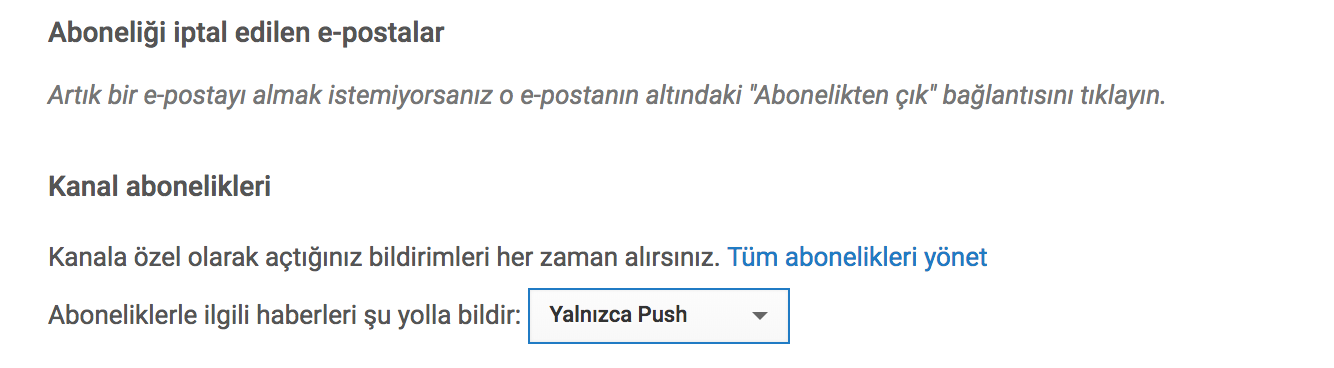1334x368 pixels.
Task: Select the Aboneliği iptal edilen e-postalar heading
Action: point(246,33)
